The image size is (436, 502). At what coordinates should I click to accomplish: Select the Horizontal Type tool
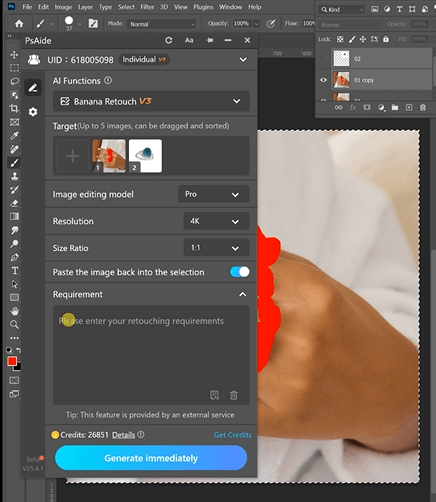(14, 271)
